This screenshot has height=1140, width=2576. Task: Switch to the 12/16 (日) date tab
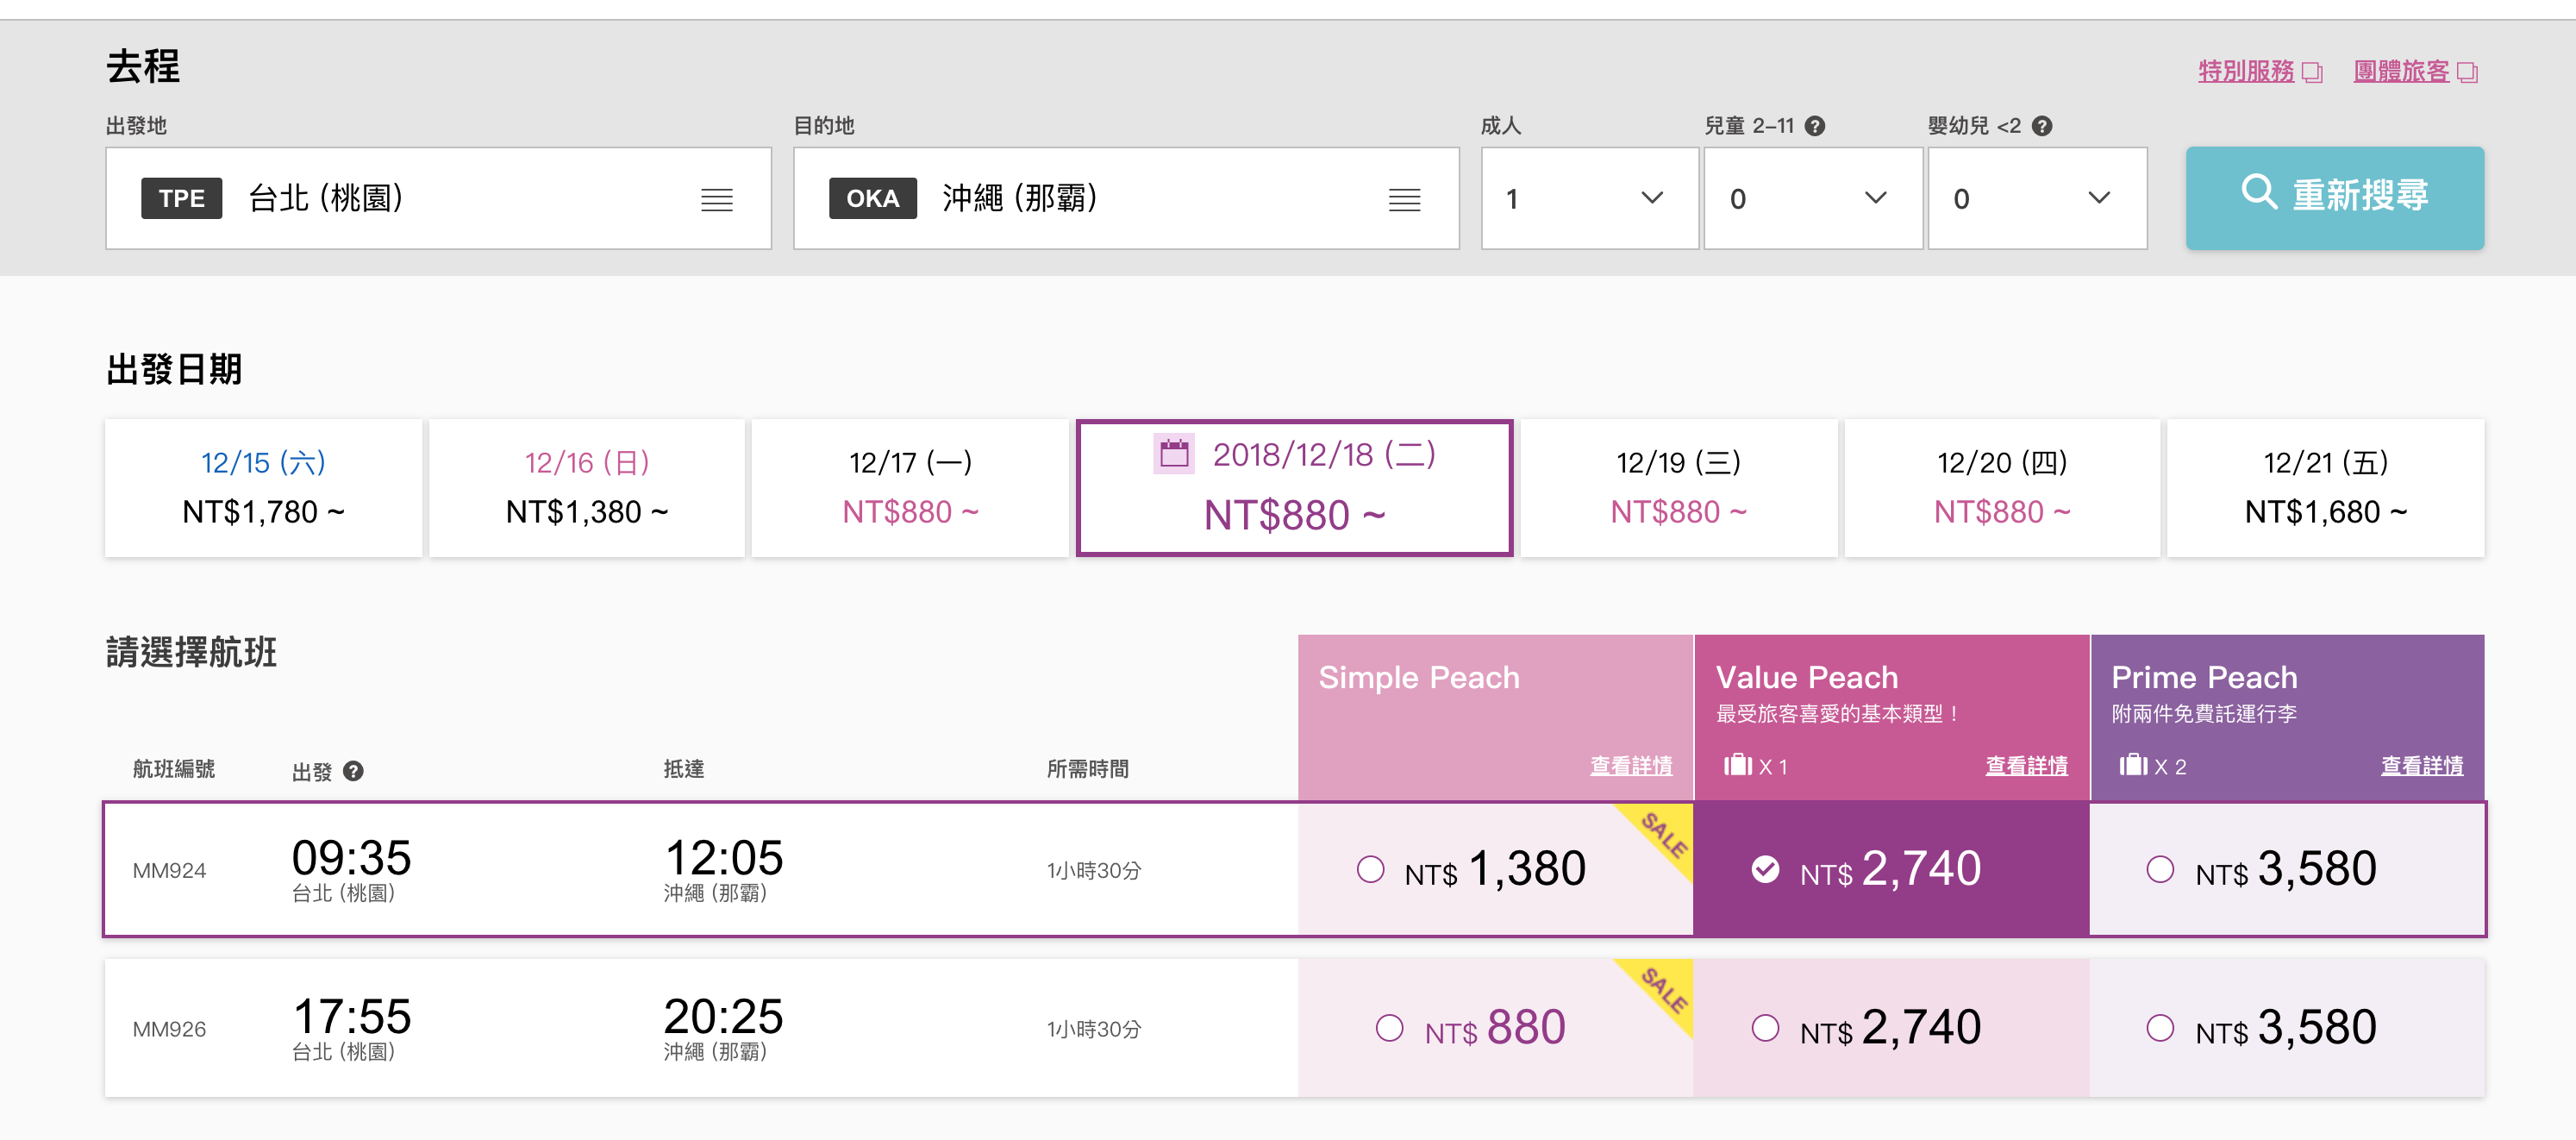[x=587, y=488]
